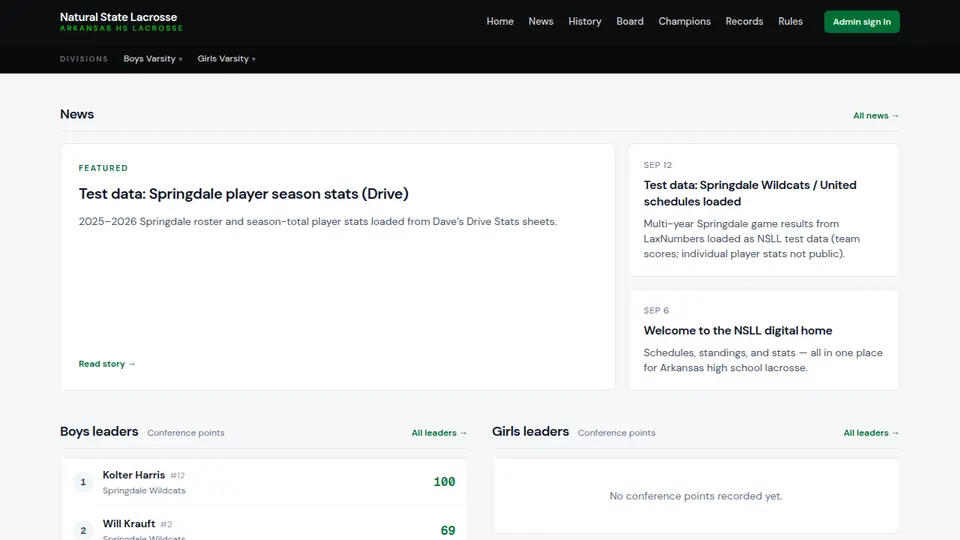Click the News section heading
The image size is (960, 540).
coord(77,114)
